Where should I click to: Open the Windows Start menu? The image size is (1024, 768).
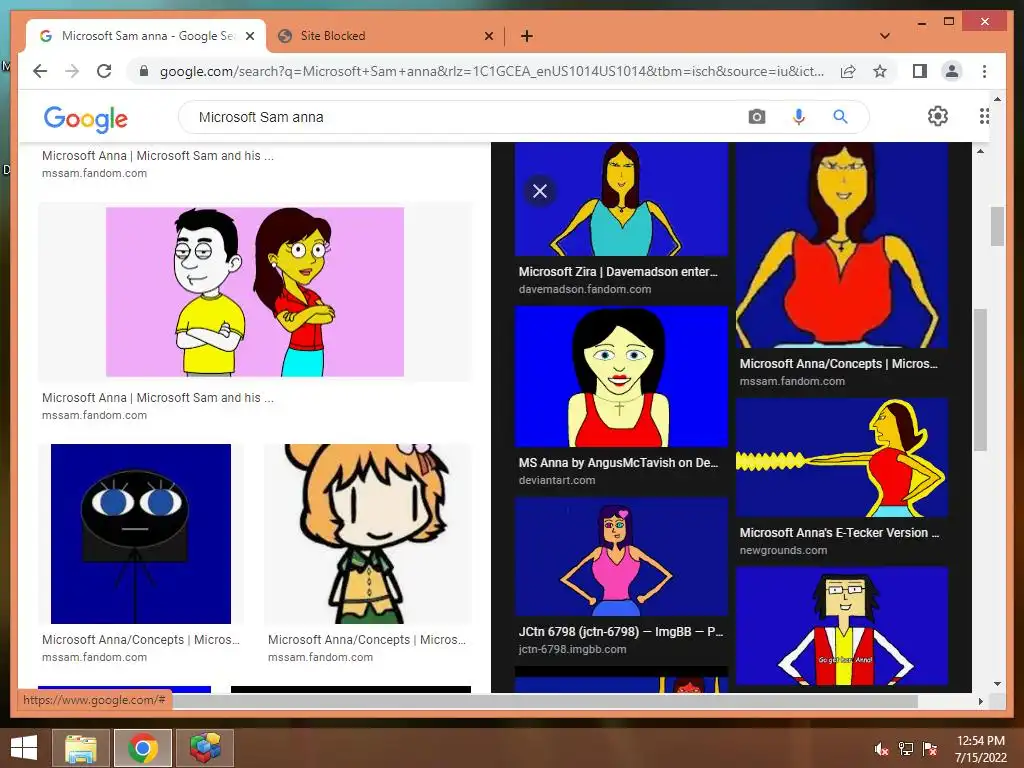tap(24, 748)
